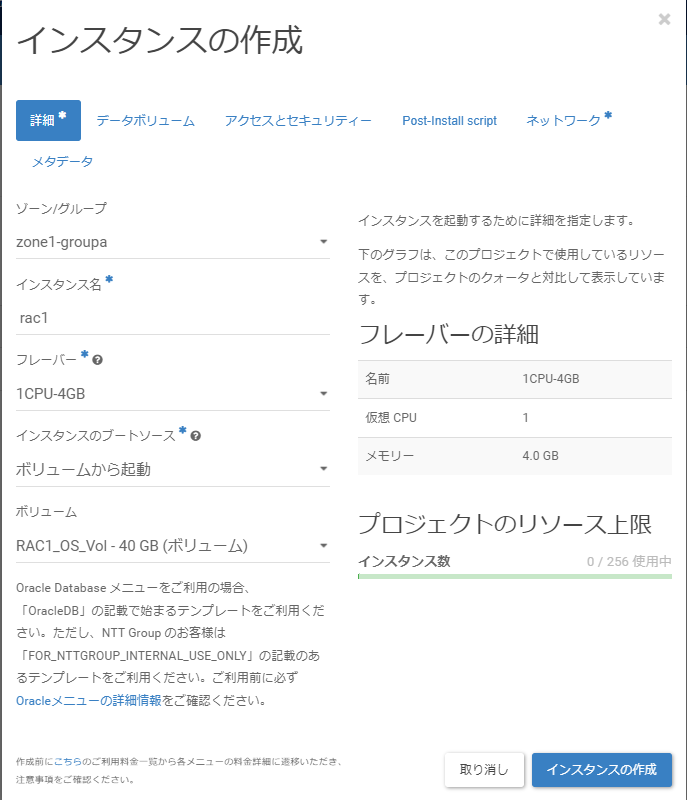687x800 pixels.
Task: Select the メモリー 4.0 GB value
Action: (x=540, y=456)
